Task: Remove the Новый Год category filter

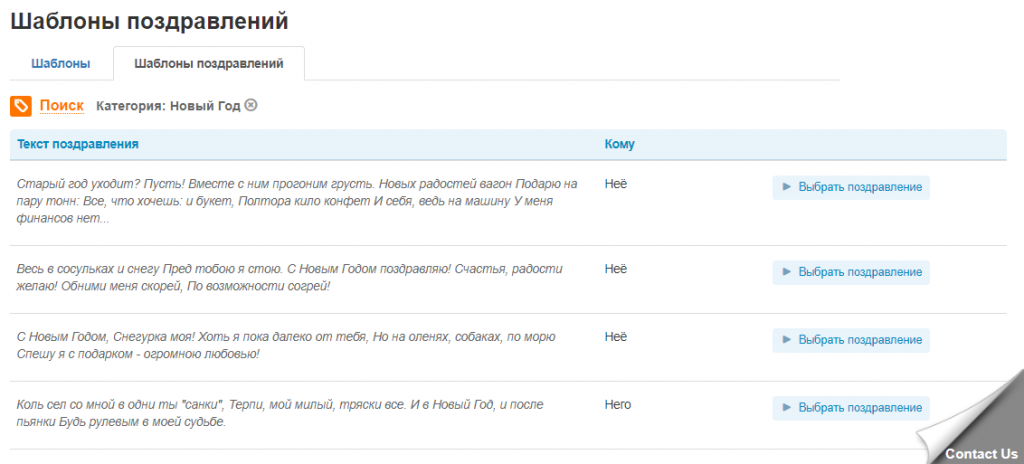Action: tap(251, 105)
